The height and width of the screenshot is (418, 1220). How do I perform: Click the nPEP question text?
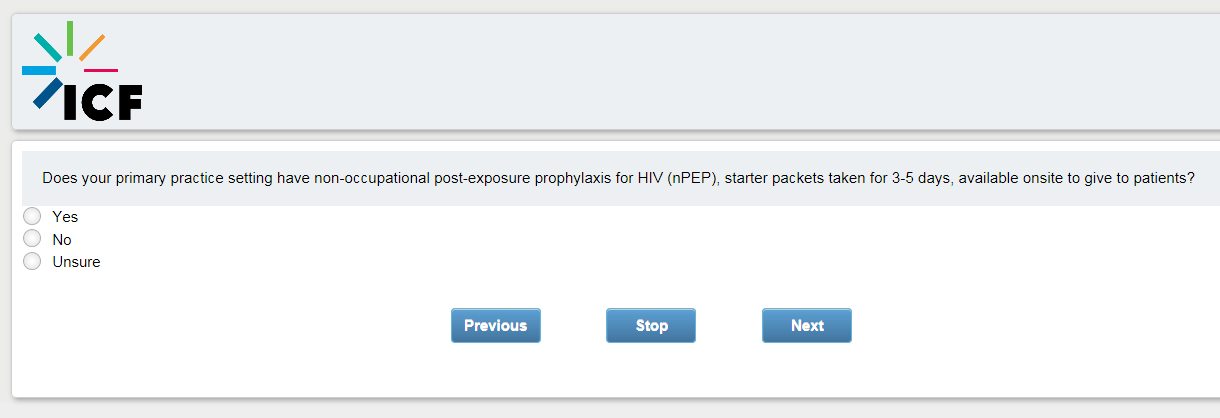400,179
